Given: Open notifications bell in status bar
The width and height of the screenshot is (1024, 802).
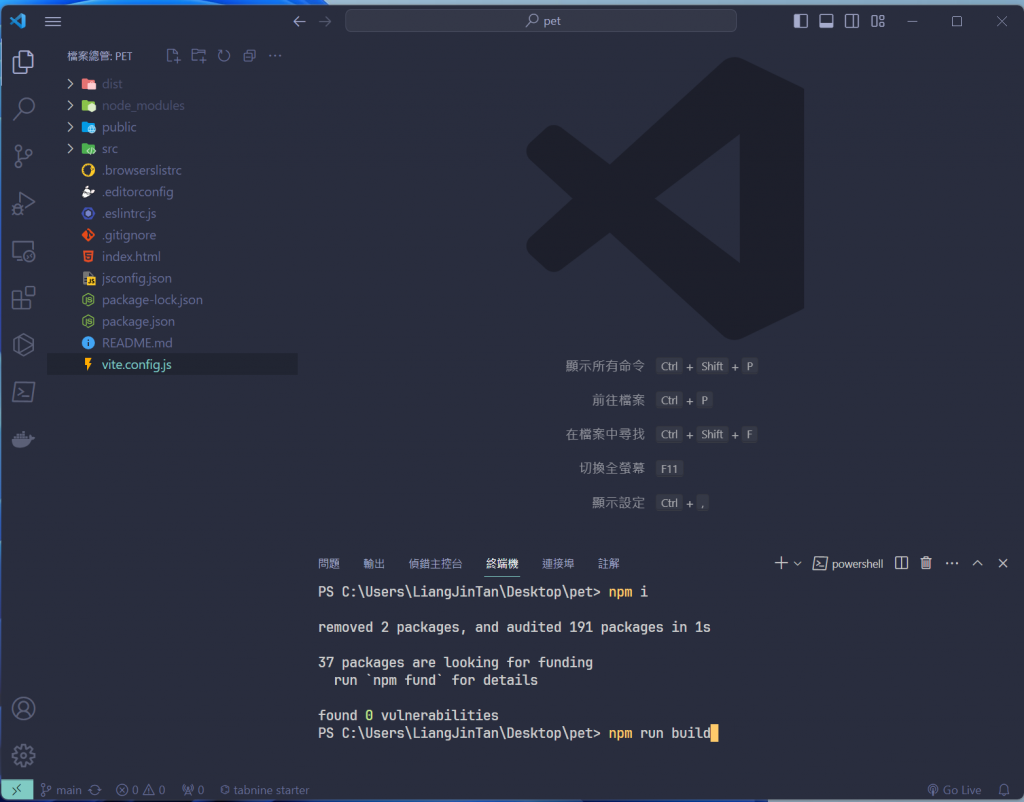Looking at the screenshot, I should coord(1004,790).
